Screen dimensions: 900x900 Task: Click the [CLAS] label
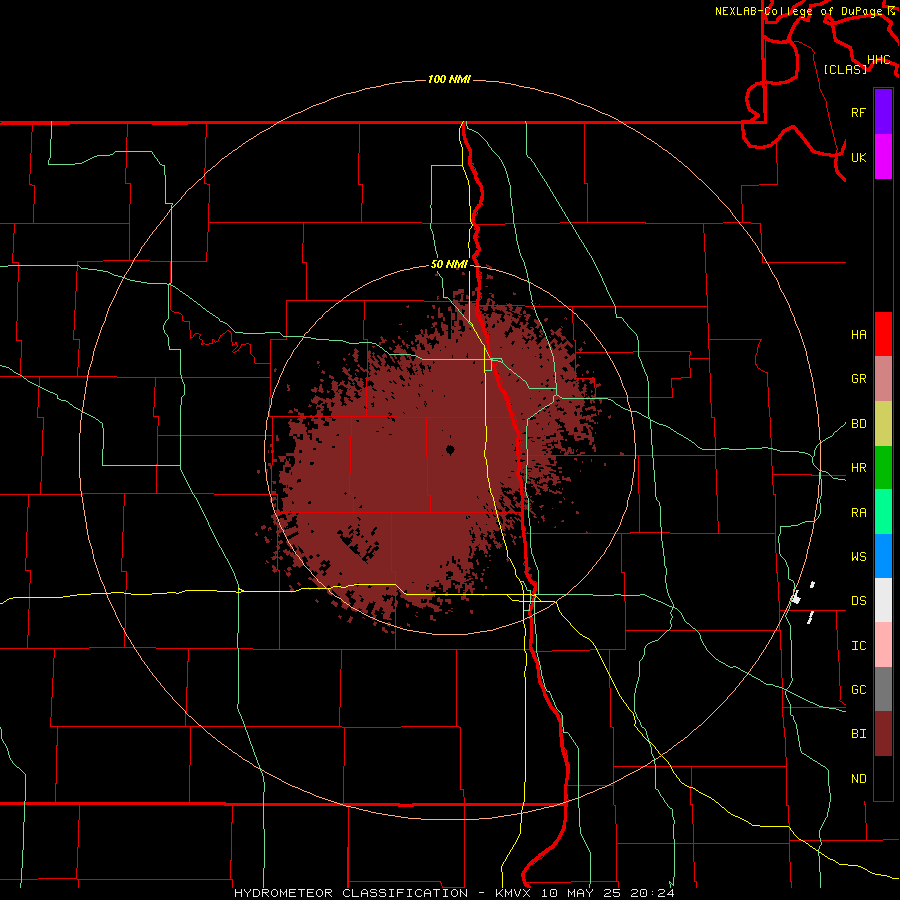[845, 69]
